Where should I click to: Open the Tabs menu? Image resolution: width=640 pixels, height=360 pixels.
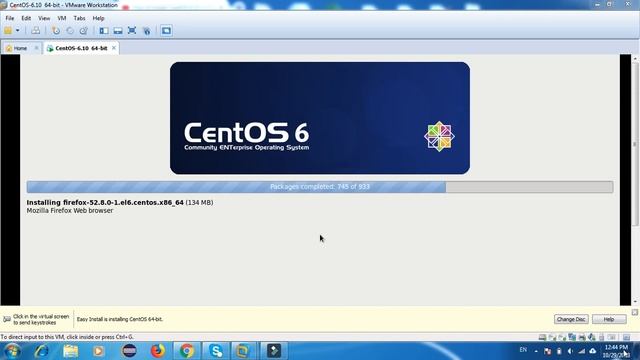(79, 18)
